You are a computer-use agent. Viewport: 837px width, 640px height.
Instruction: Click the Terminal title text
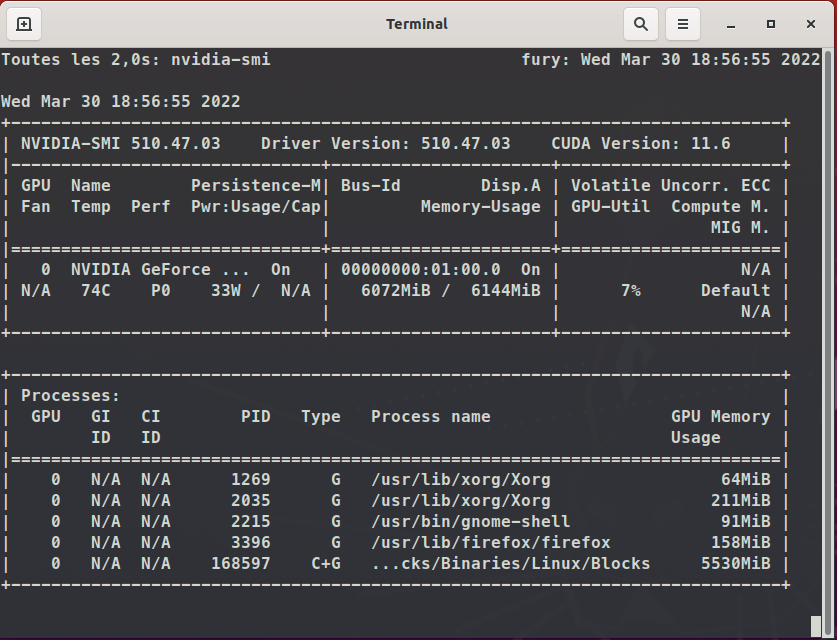click(x=417, y=24)
